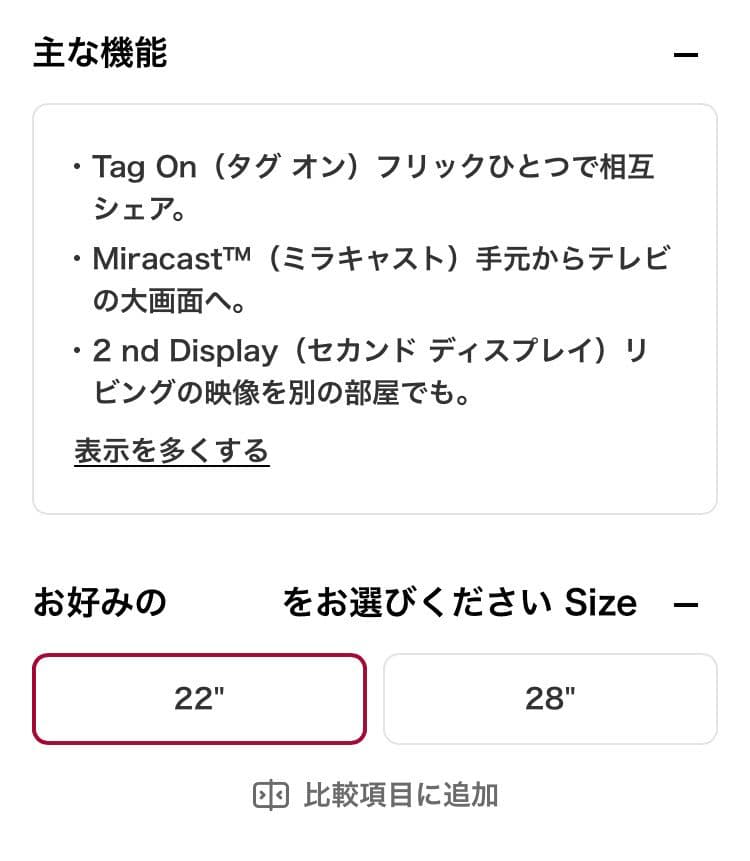Click the 28" size selector tile

click(x=550, y=699)
